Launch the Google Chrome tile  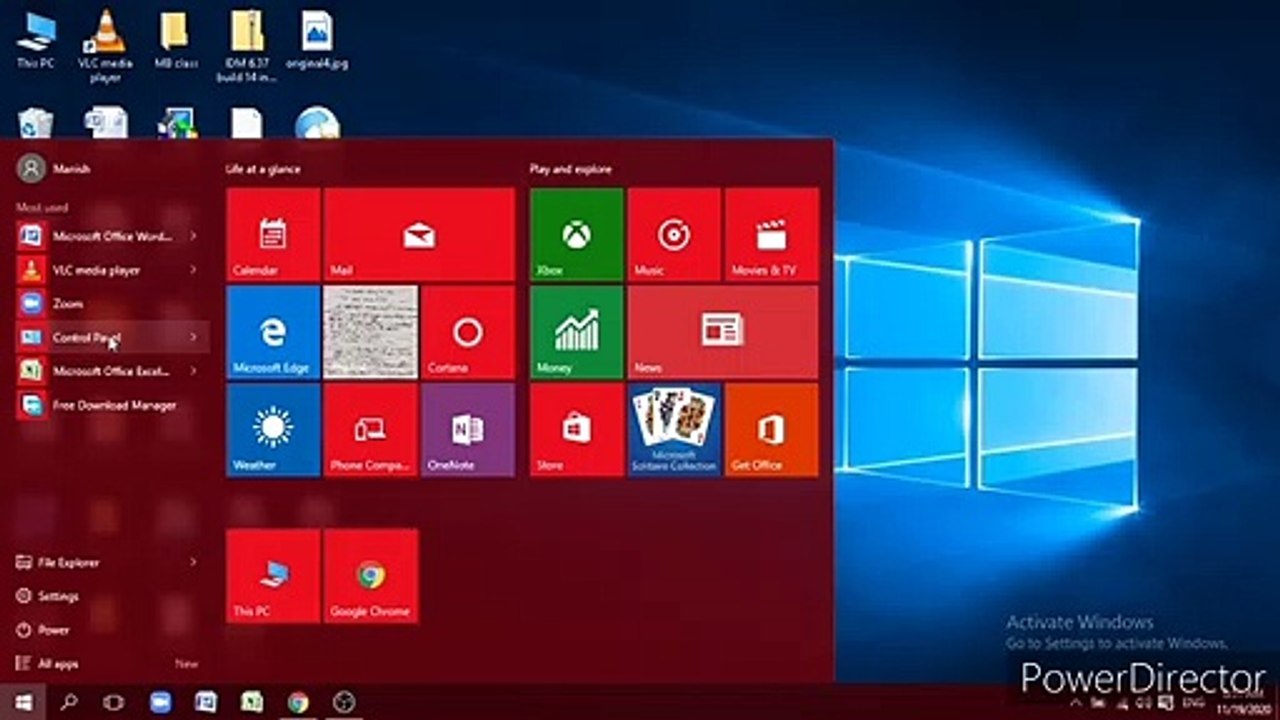(x=371, y=576)
